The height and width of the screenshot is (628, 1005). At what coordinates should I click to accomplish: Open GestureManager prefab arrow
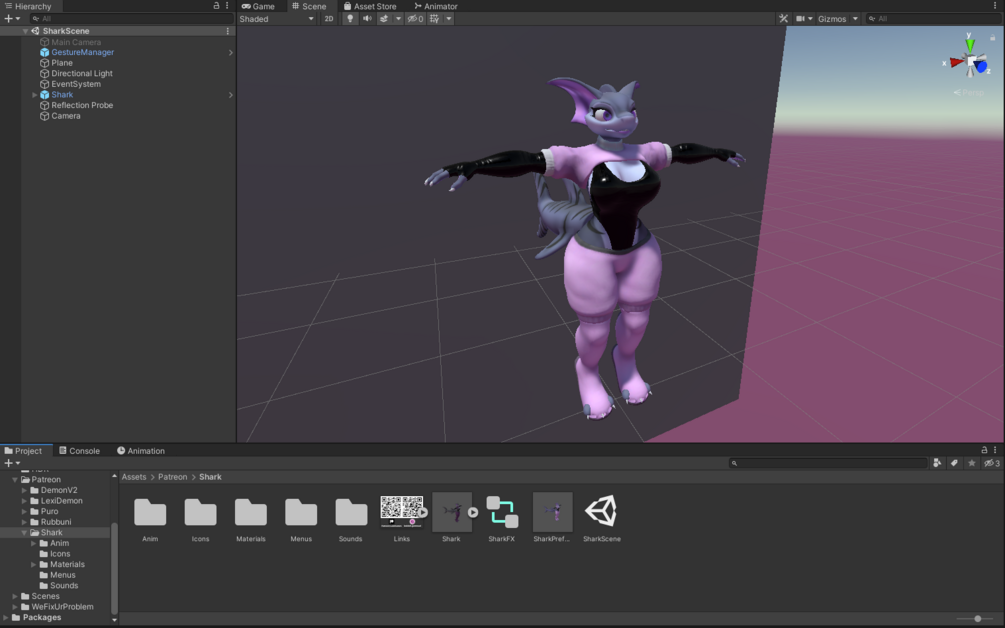point(231,53)
